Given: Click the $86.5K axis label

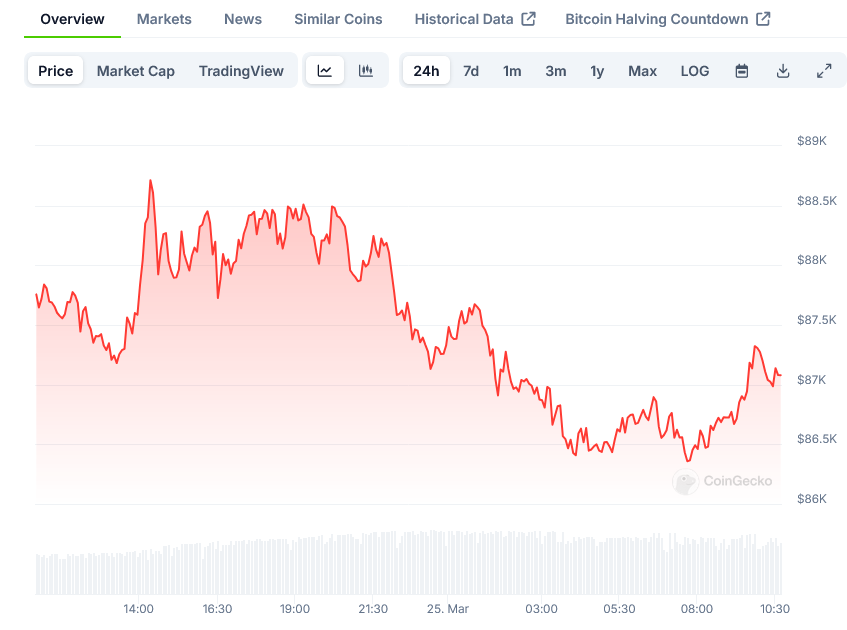Looking at the screenshot, I should pos(816,439).
